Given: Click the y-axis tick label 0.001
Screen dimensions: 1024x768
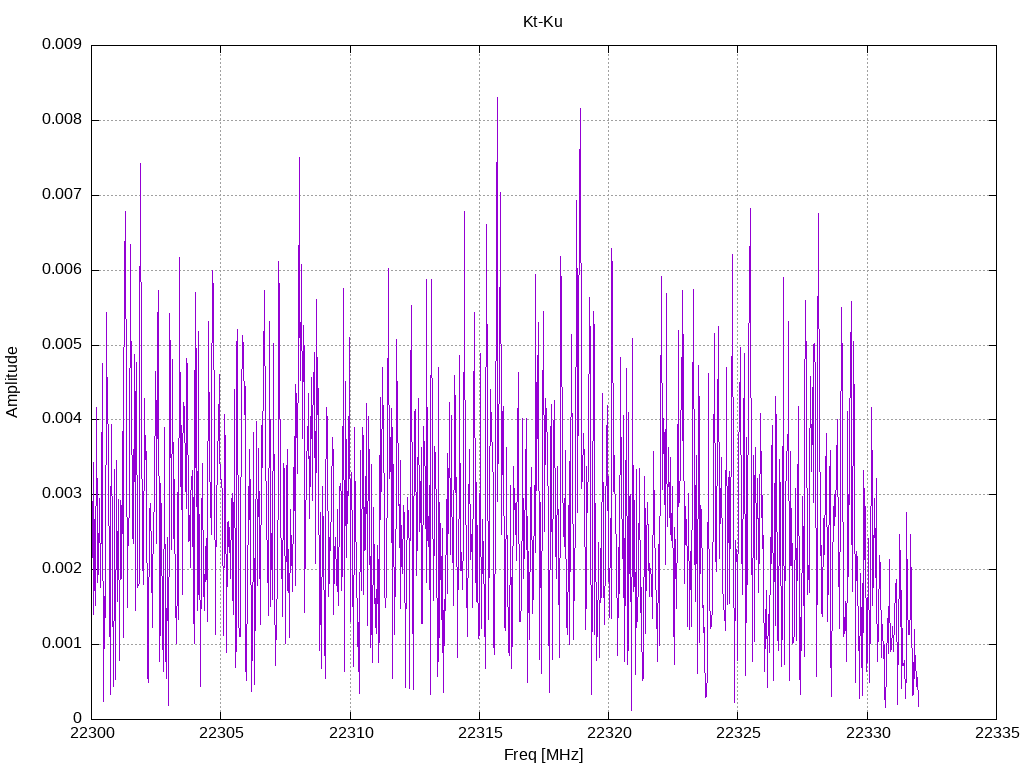Looking at the screenshot, I should (x=62, y=643).
